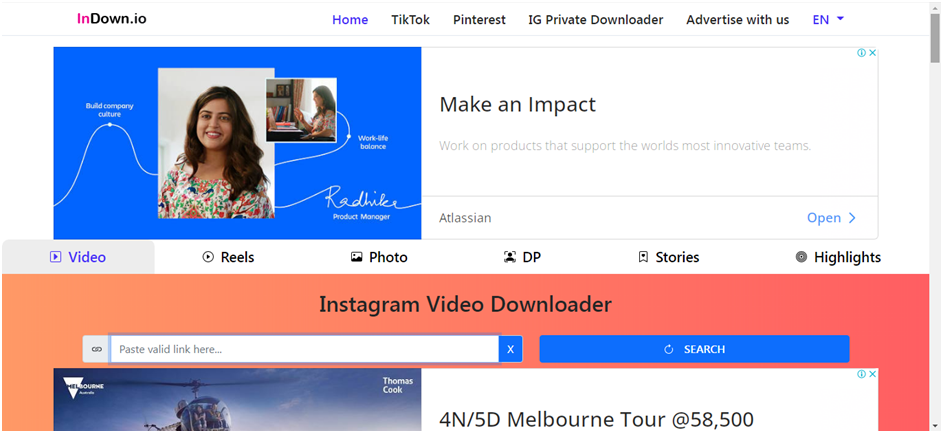Open the Pinterest downloader link

pyautogui.click(x=479, y=19)
